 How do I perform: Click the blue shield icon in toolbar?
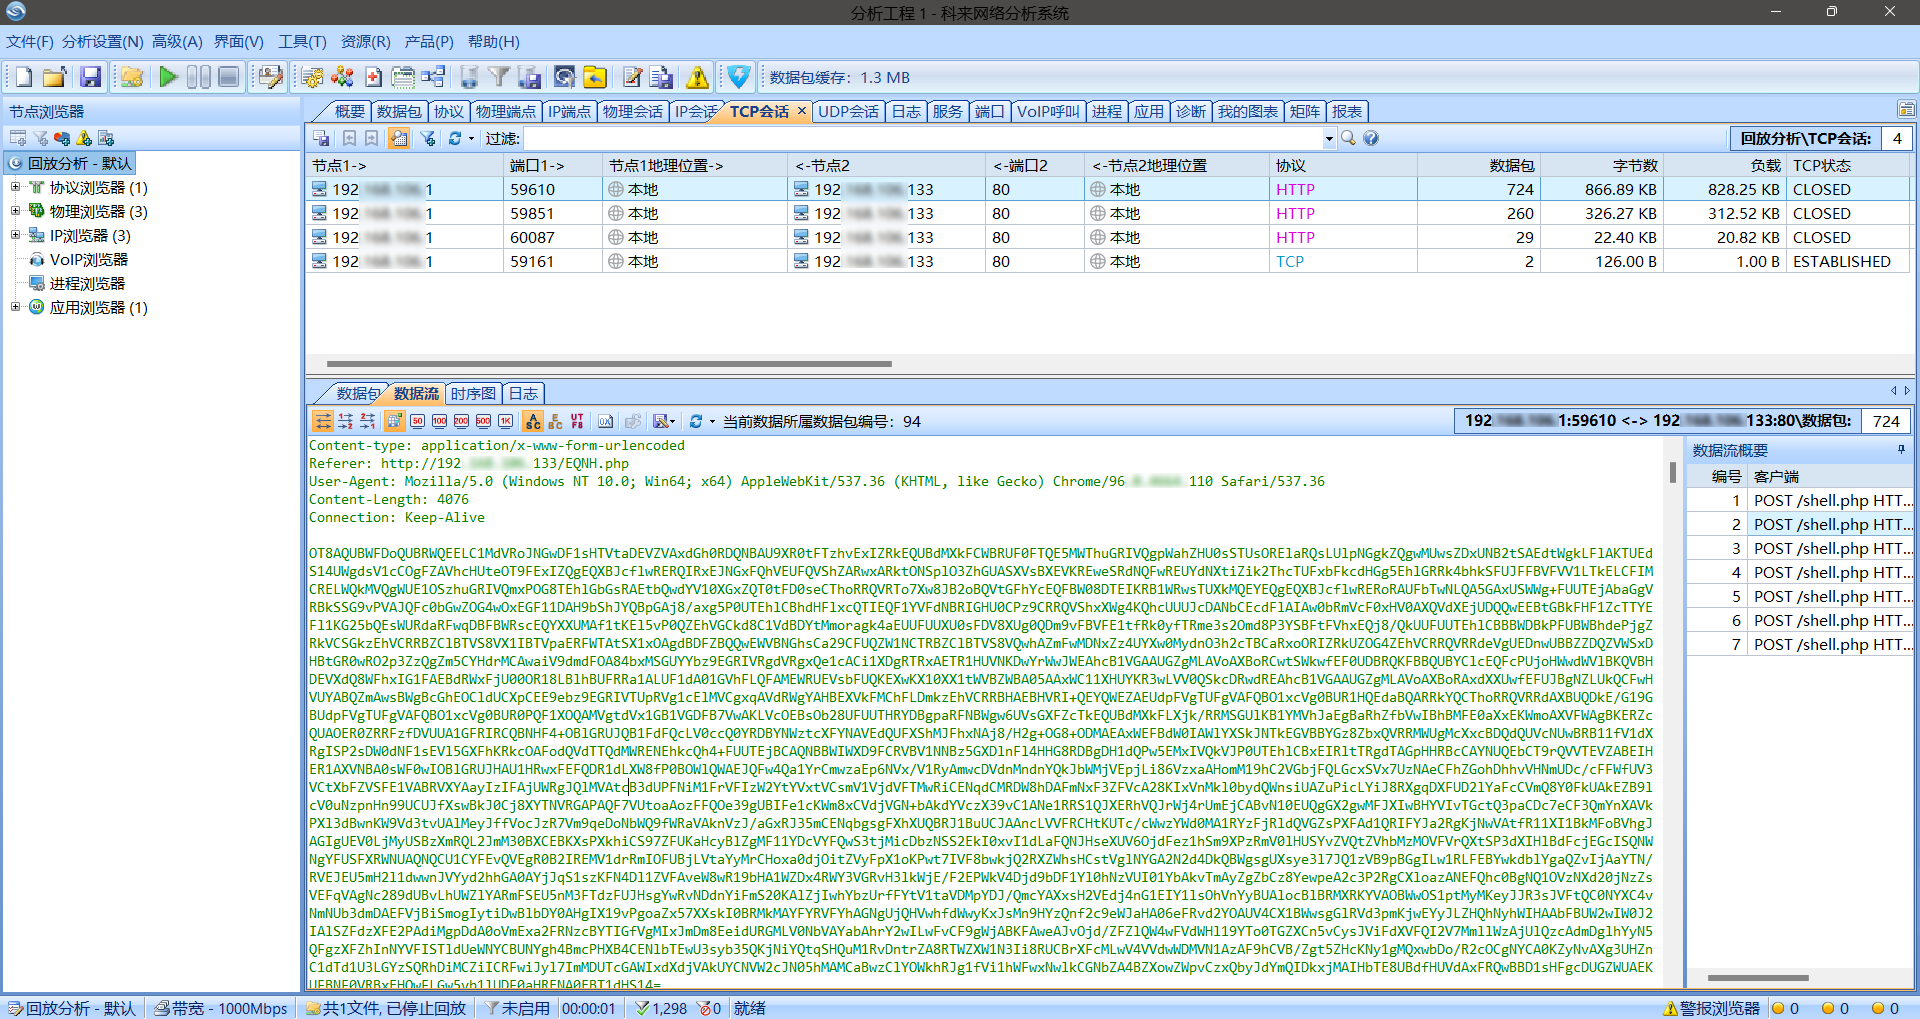point(739,77)
